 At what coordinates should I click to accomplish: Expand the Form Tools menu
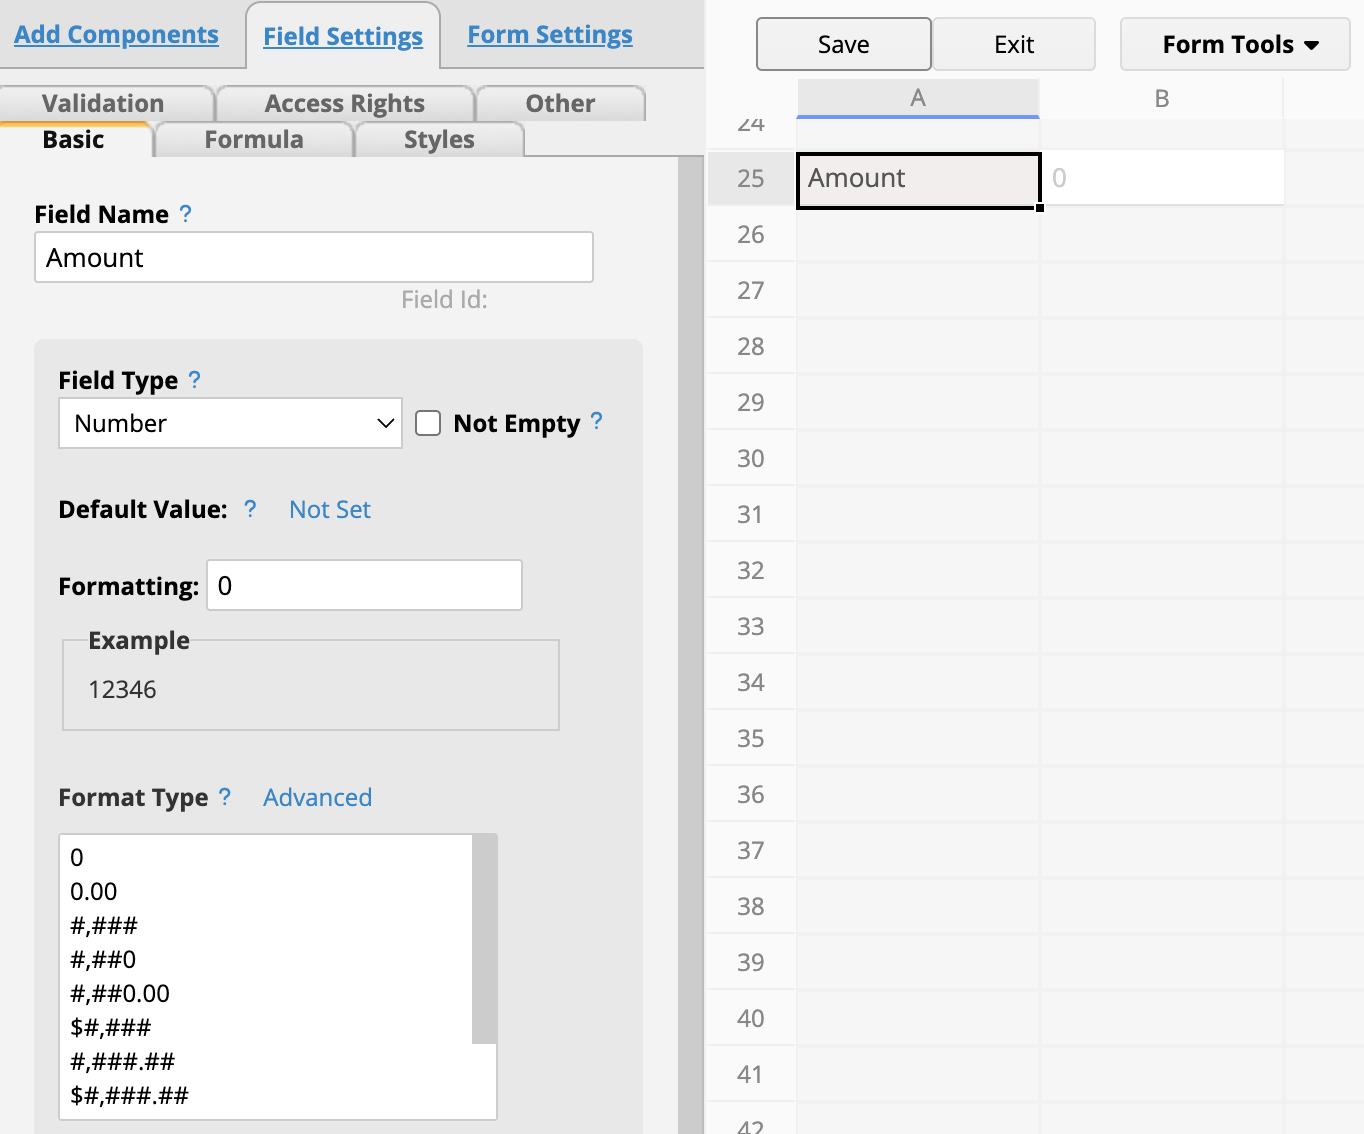point(1235,45)
